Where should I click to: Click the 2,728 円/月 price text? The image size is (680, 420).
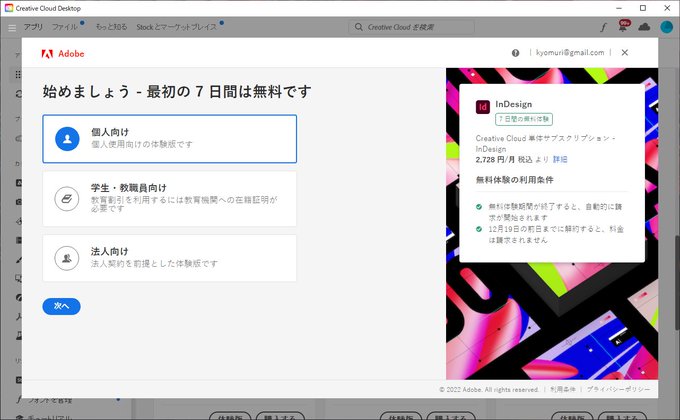point(495,159)
